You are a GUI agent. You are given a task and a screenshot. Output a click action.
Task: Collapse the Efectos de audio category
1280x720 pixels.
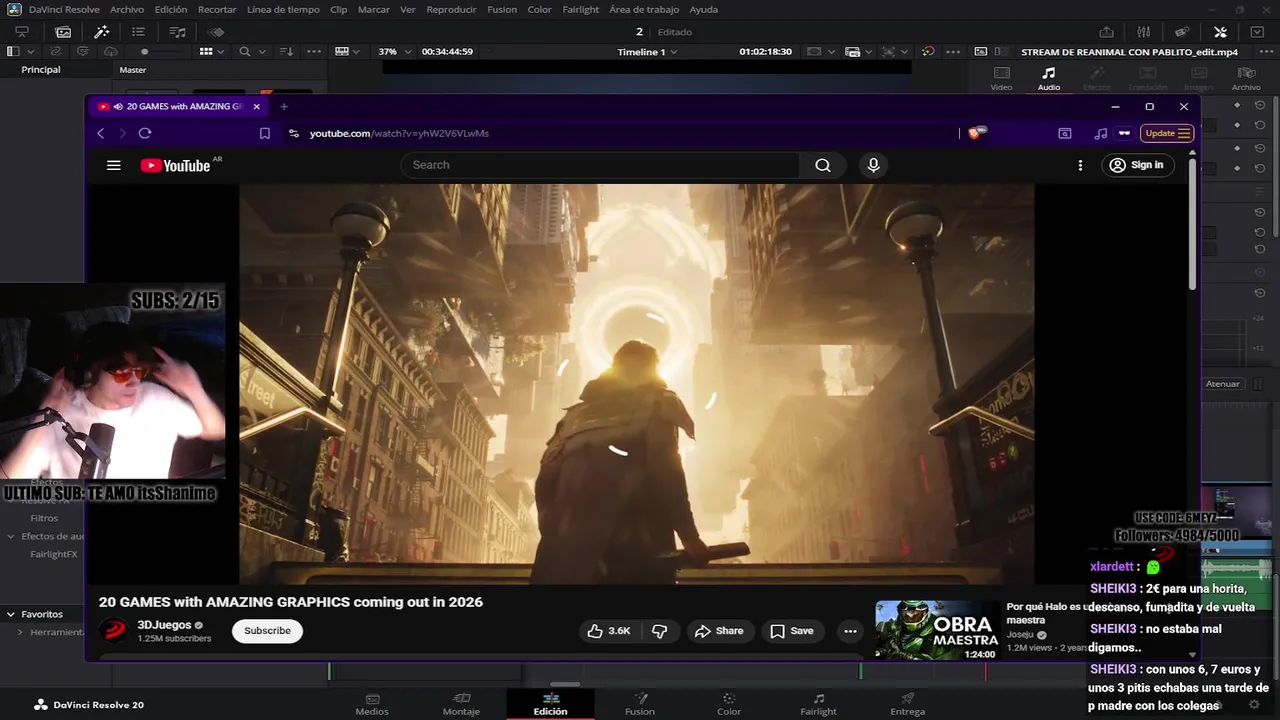tap(11, 536)
